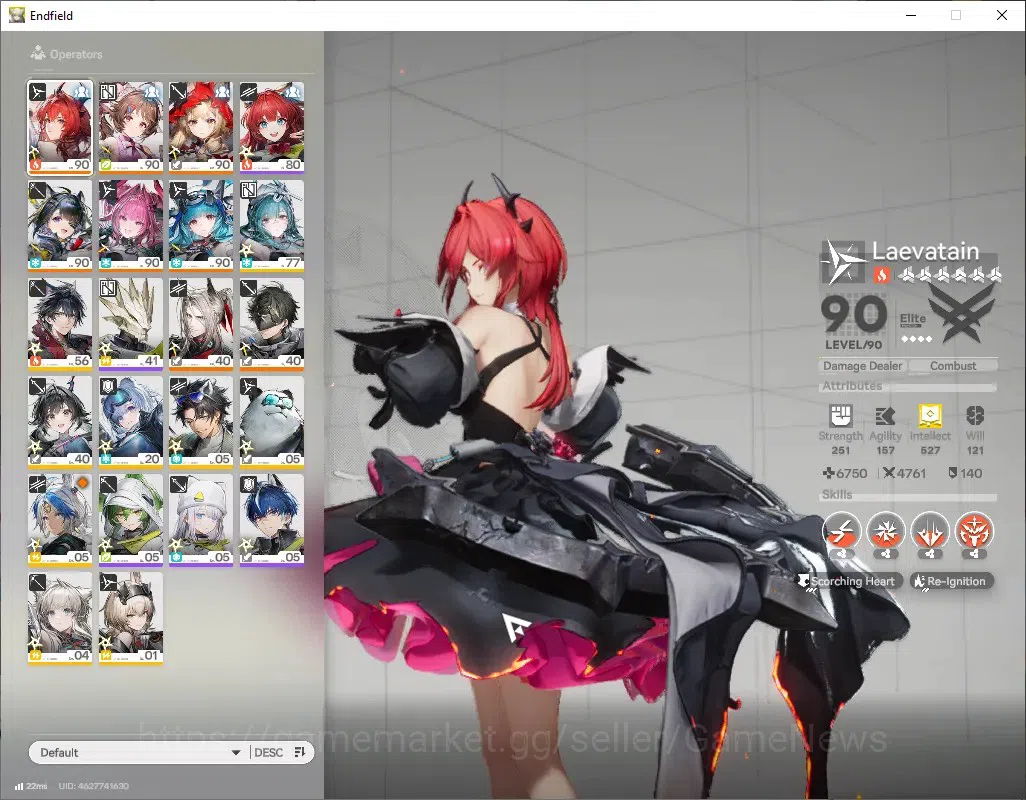Select the white-beanie level 05 operator
Viewport: 1026px width, 800px height.
coord(201,519)
